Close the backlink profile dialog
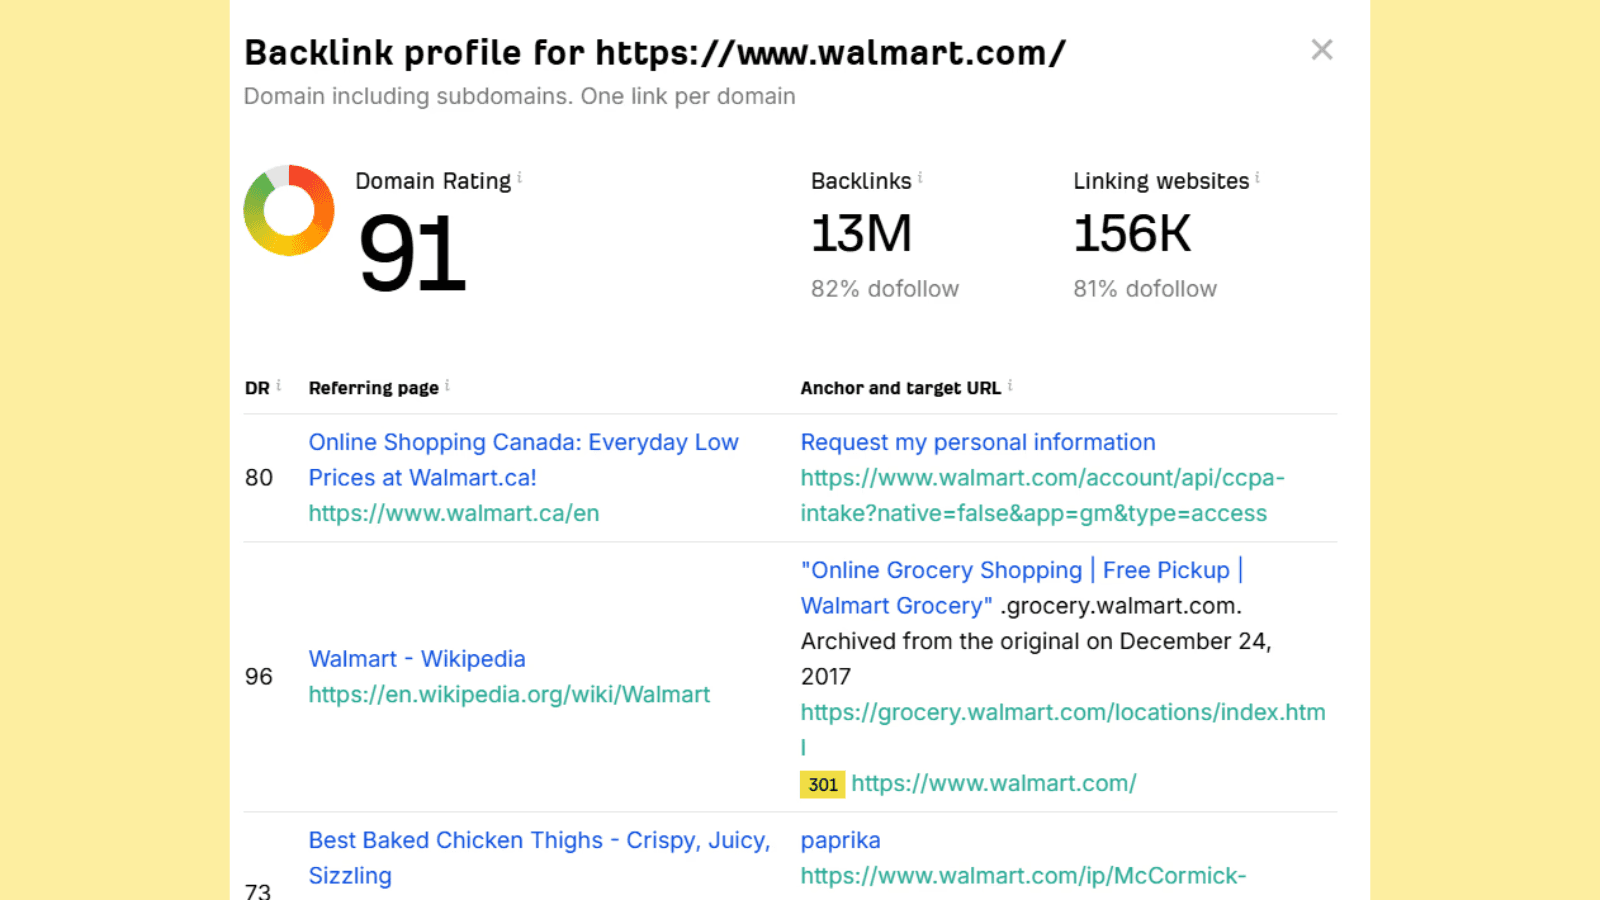The width and height of the screenshot is (1600, 900). click(x=1322, y=50)
